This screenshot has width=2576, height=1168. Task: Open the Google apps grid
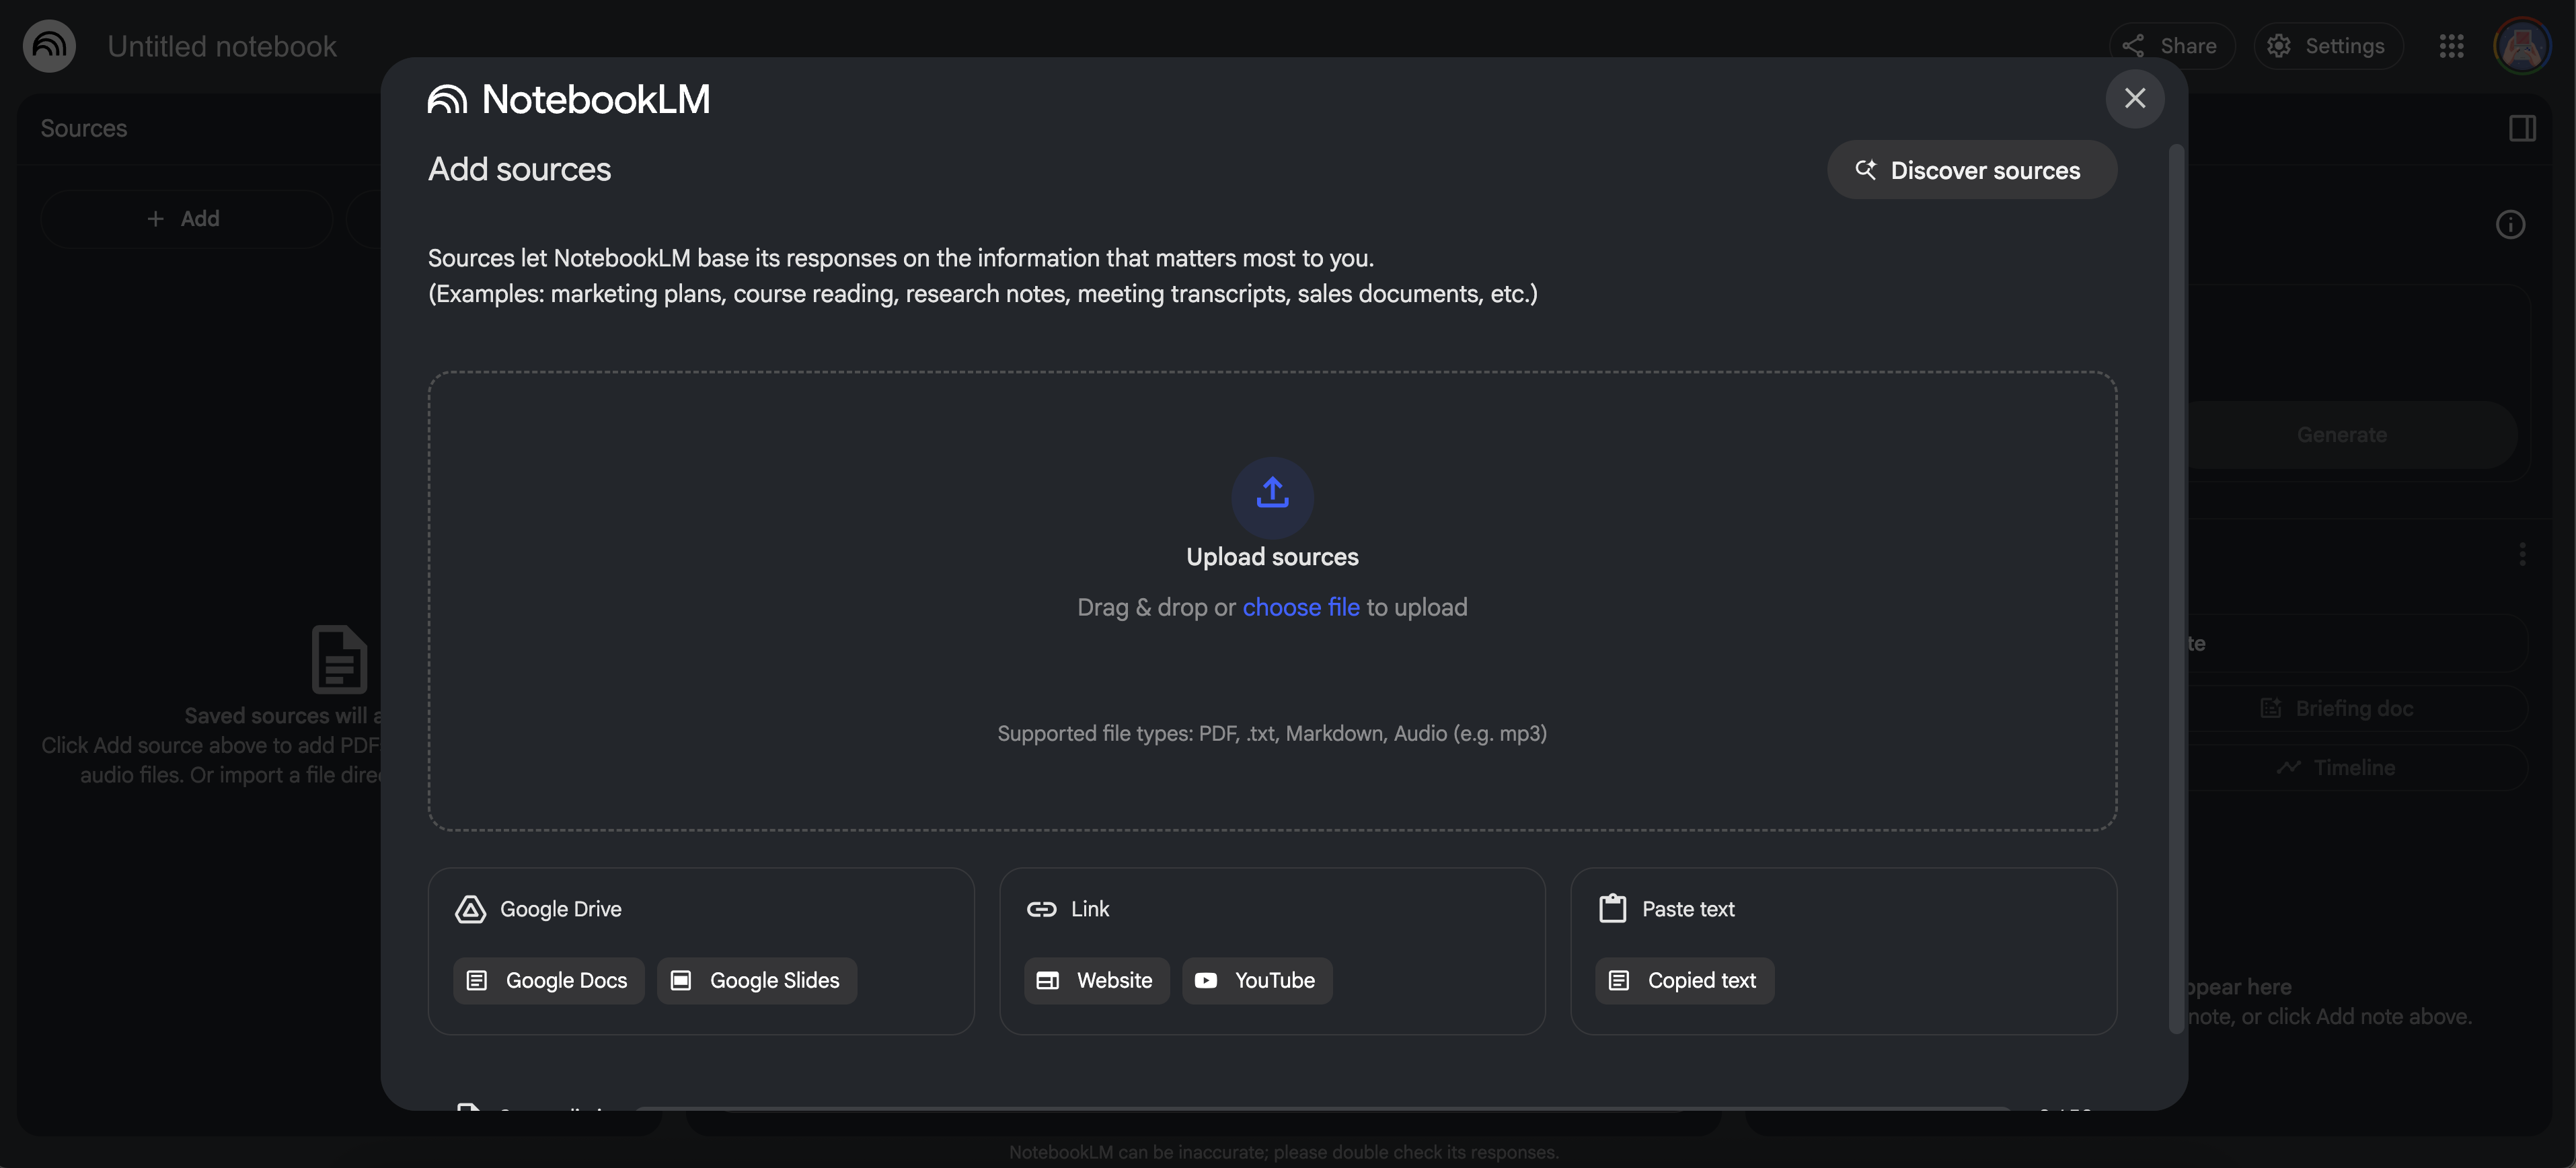[2451, 46]
